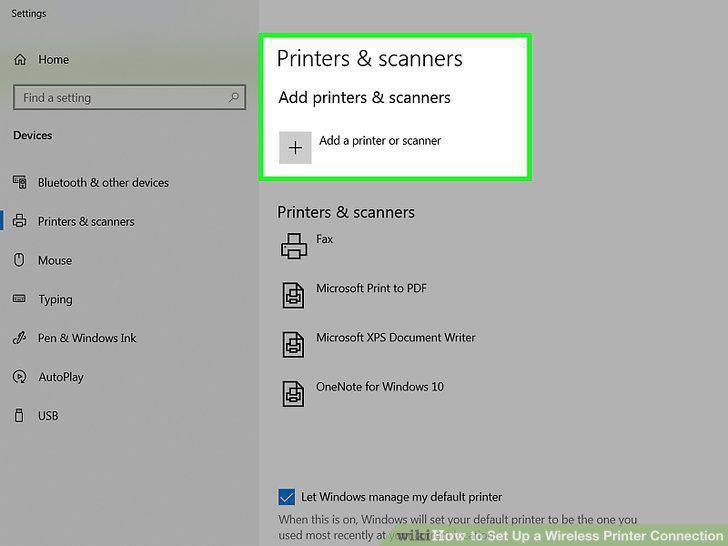Click the Bluetooth & other devices icon
728x546 pixels.
pos(20,182)
